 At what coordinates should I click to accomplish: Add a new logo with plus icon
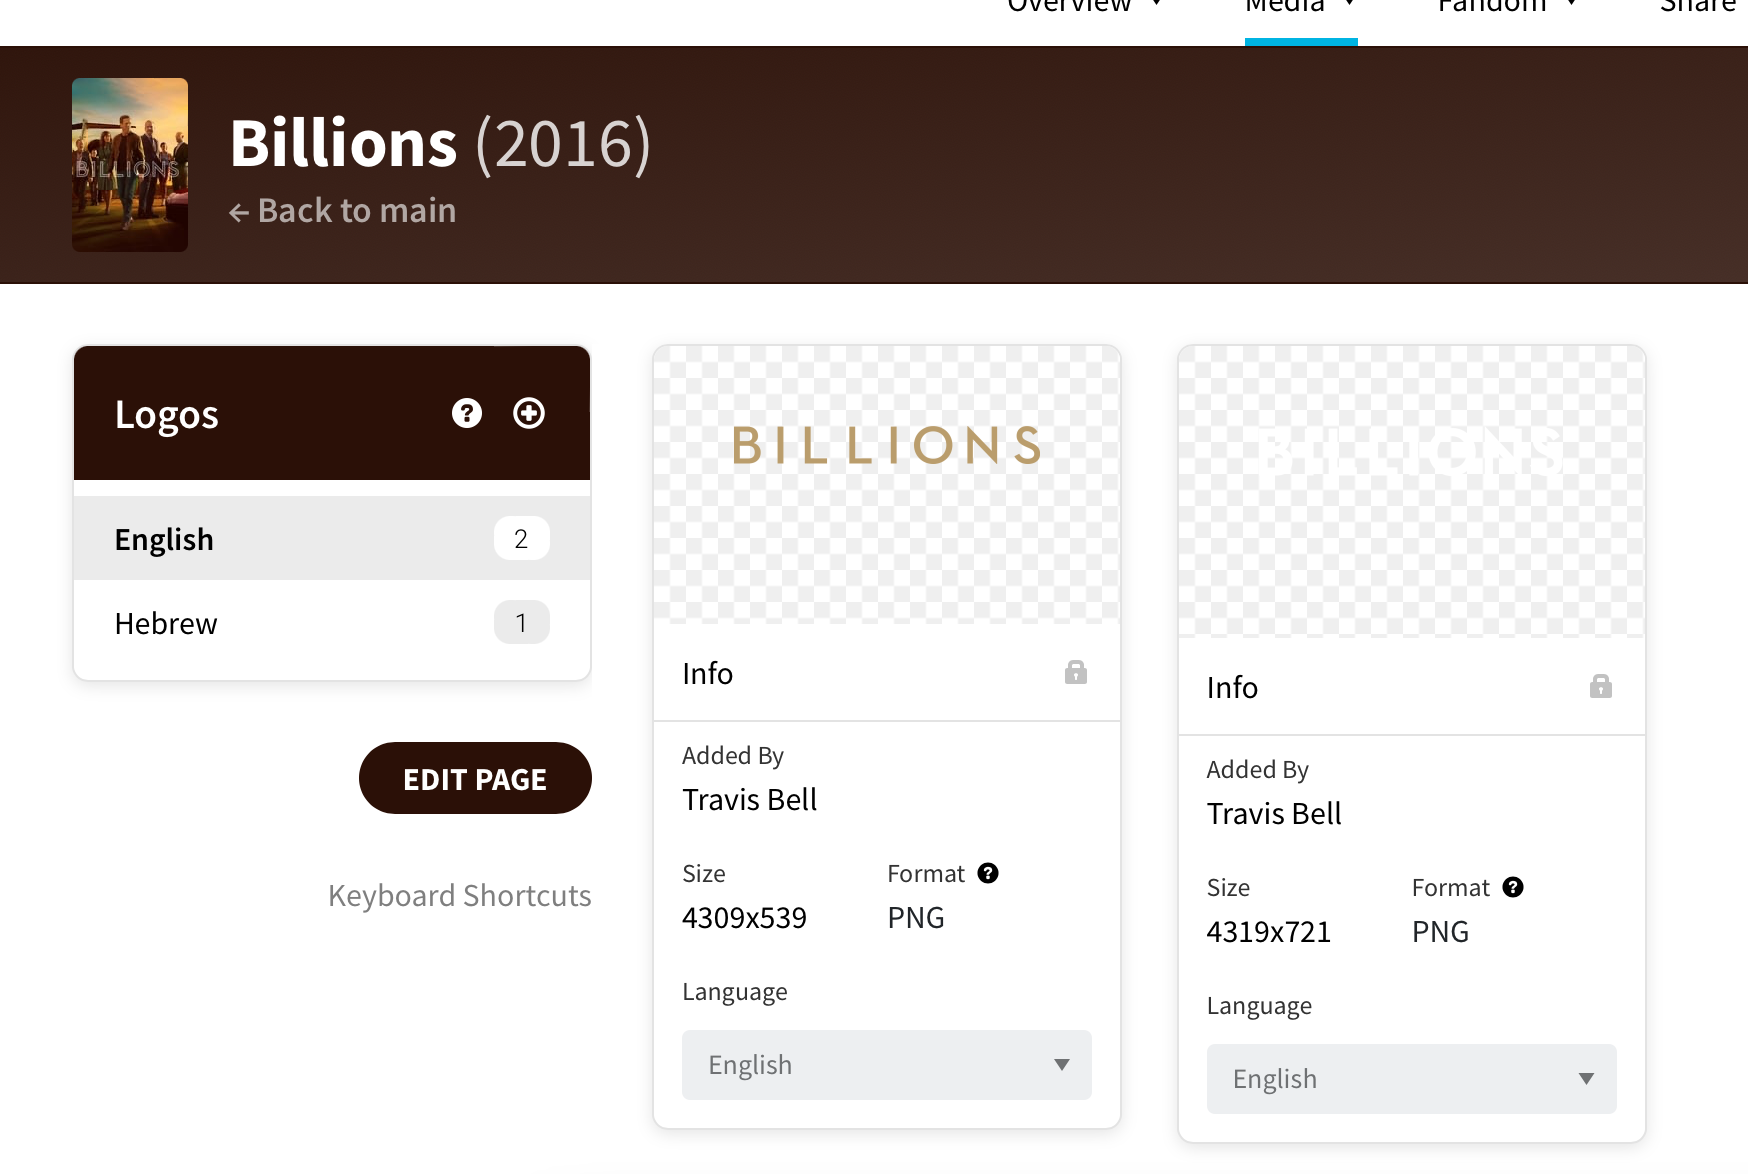[x=529, y=413]
